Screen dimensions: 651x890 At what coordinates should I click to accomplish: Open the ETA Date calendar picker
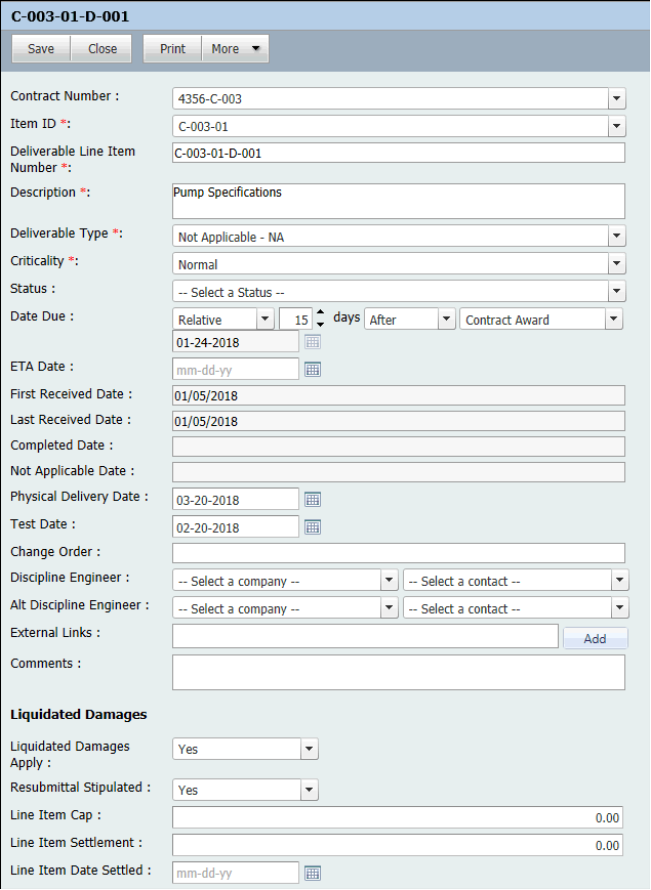(x=313, y=369)
